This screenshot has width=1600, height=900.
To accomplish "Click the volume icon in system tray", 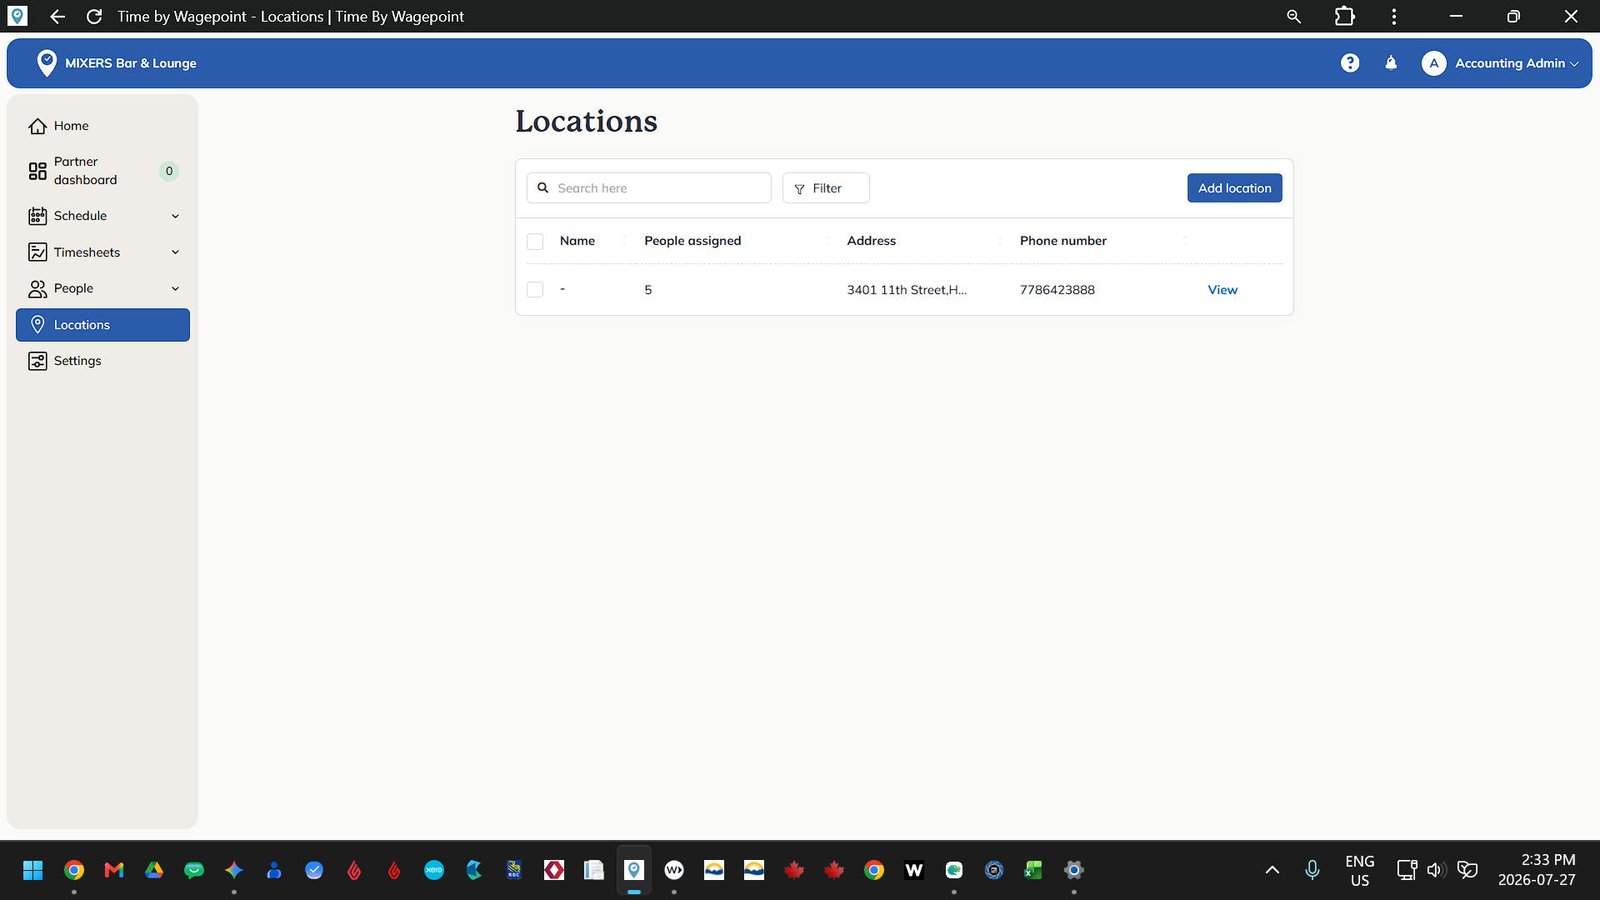I will pyautogui.click(x=1436, y=870).
